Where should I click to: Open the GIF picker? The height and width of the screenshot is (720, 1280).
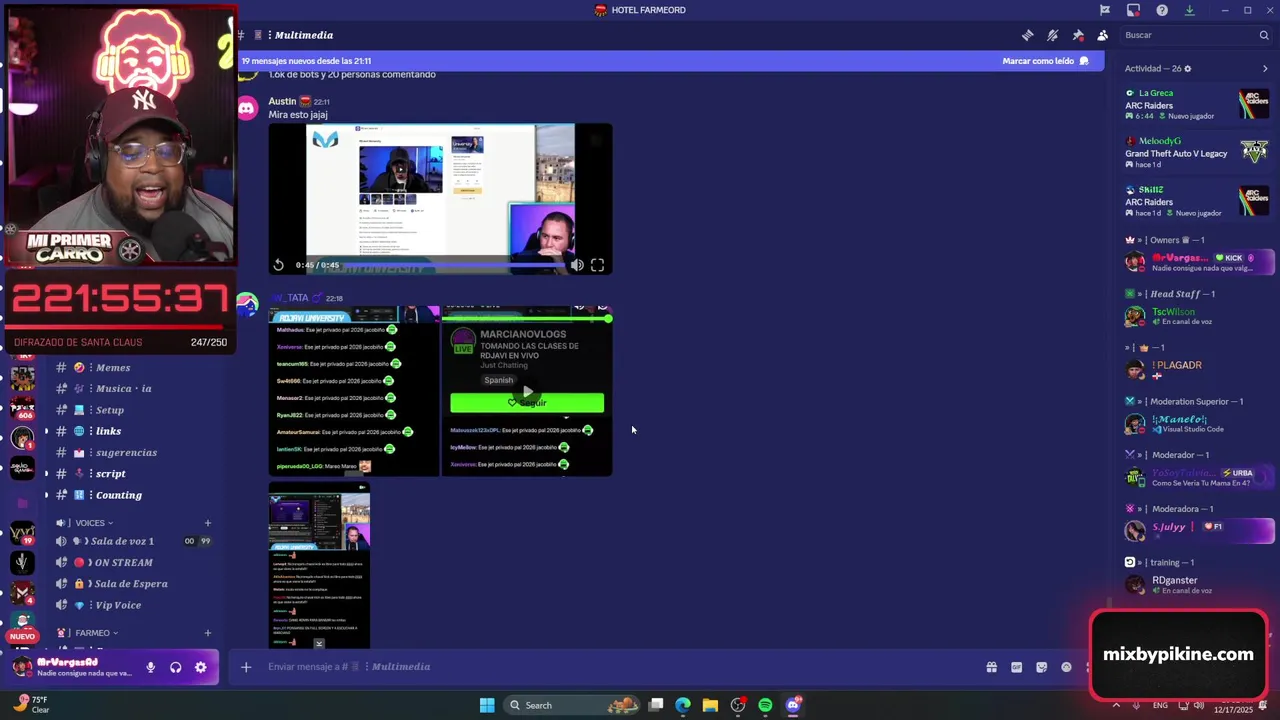tap(1017, 667)
